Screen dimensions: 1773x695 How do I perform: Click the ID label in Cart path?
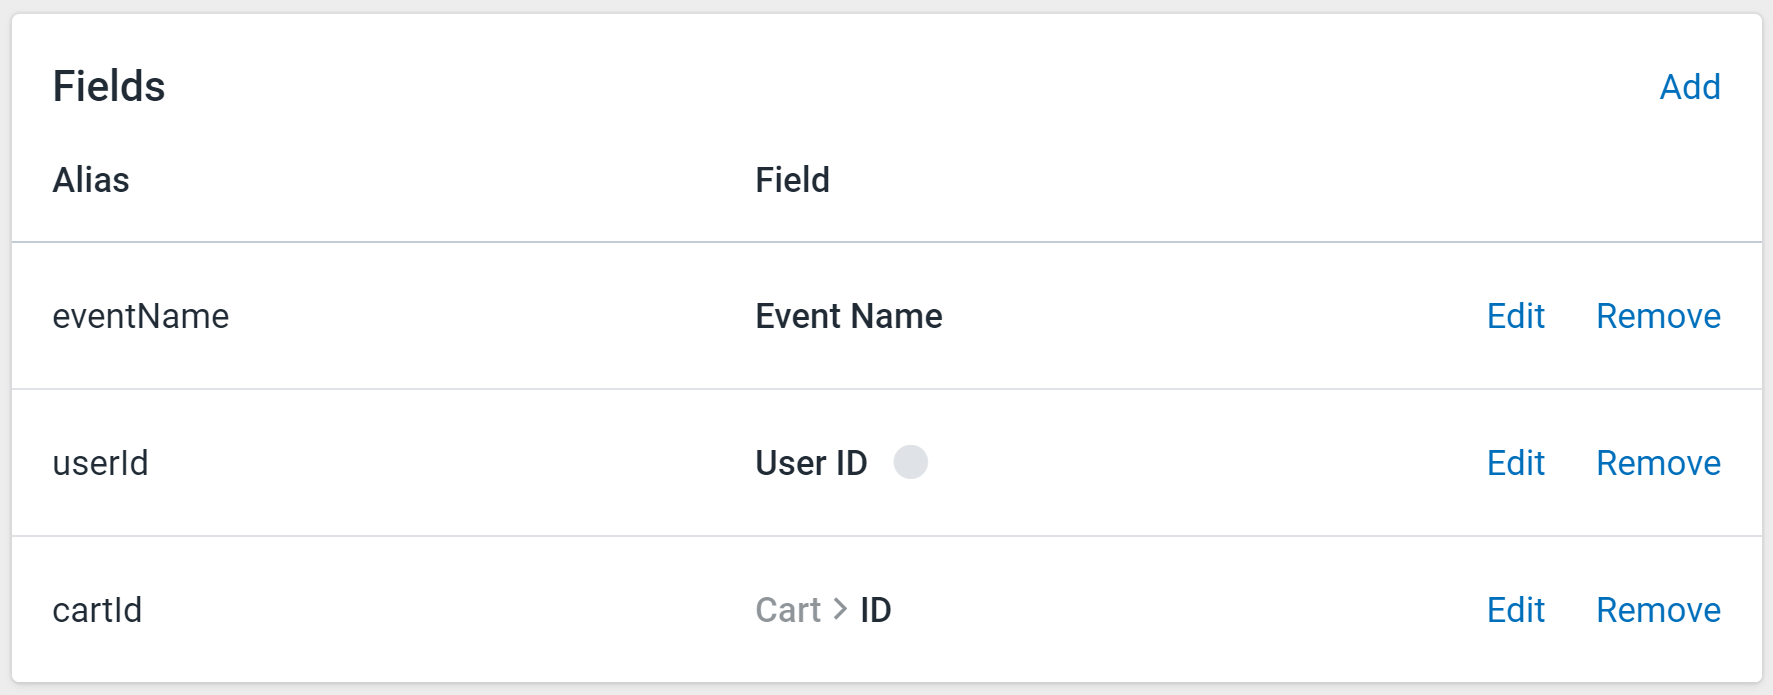[876, 610]
